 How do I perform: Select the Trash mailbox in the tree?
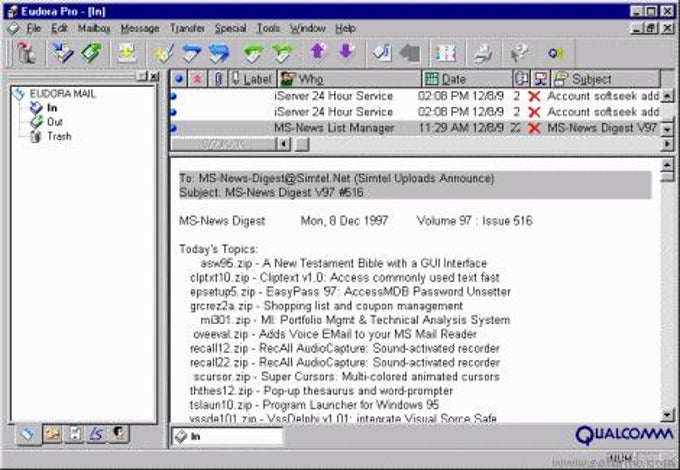pos(59,136)
